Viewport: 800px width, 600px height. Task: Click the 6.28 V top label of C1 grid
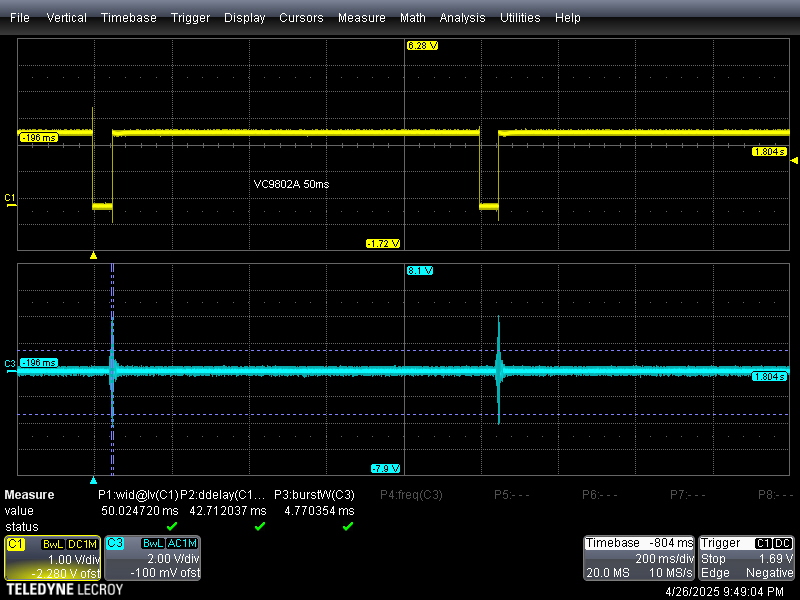click(x=422, y=45)
